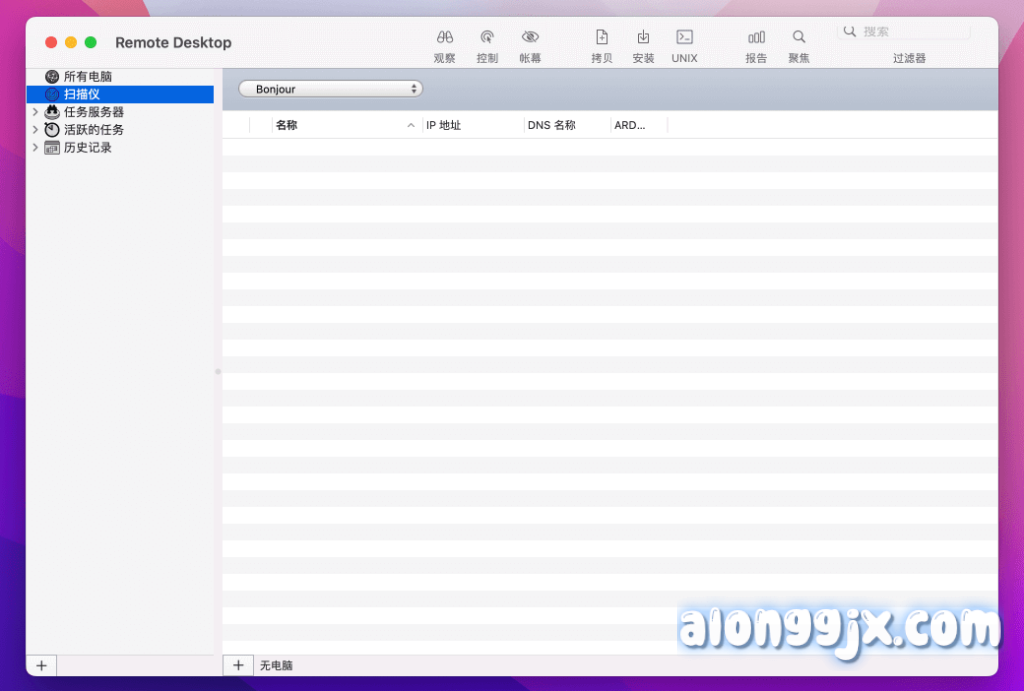The image size is (1024, 691).
Task: Click the DNS 名称 column header
Action: click(x=565, y=126)
